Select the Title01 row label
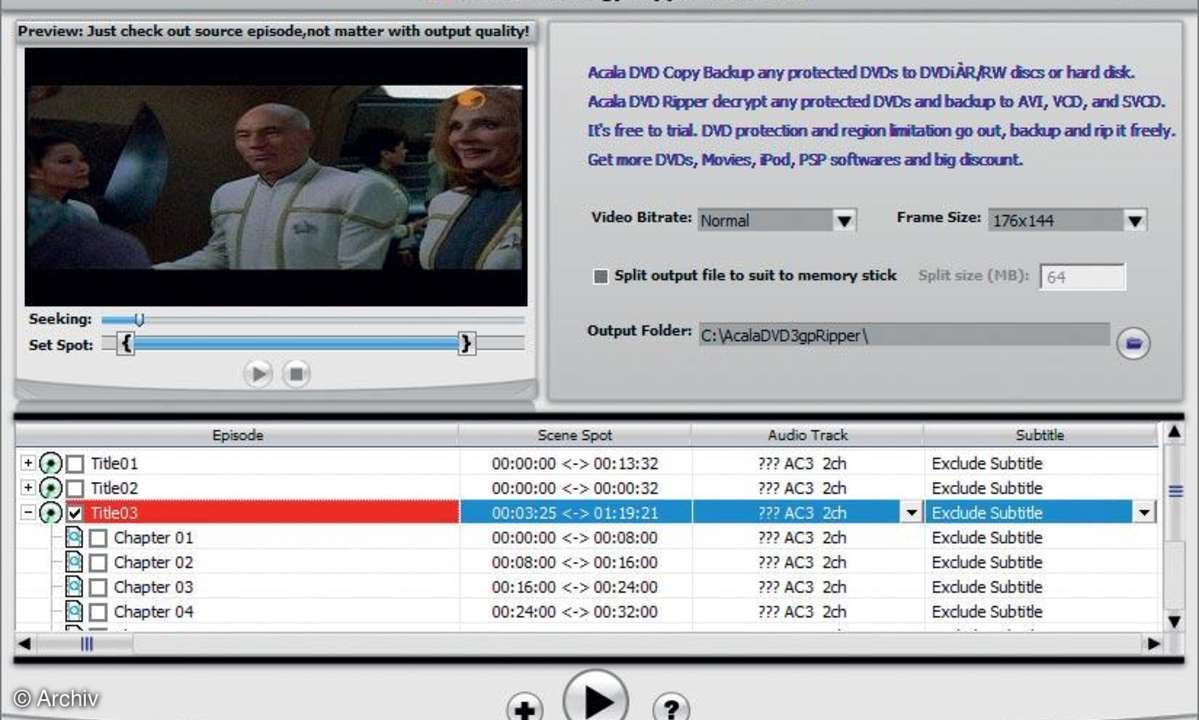This screenshot has height=720, width=1199. click(x=115, y=464)
